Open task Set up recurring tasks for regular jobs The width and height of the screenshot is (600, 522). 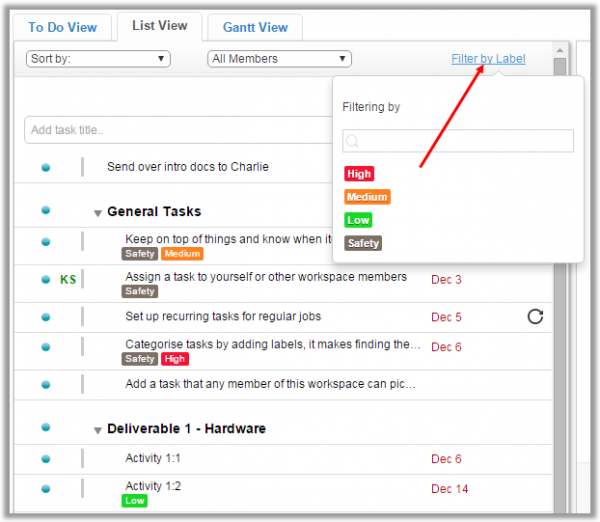point(223,316)
